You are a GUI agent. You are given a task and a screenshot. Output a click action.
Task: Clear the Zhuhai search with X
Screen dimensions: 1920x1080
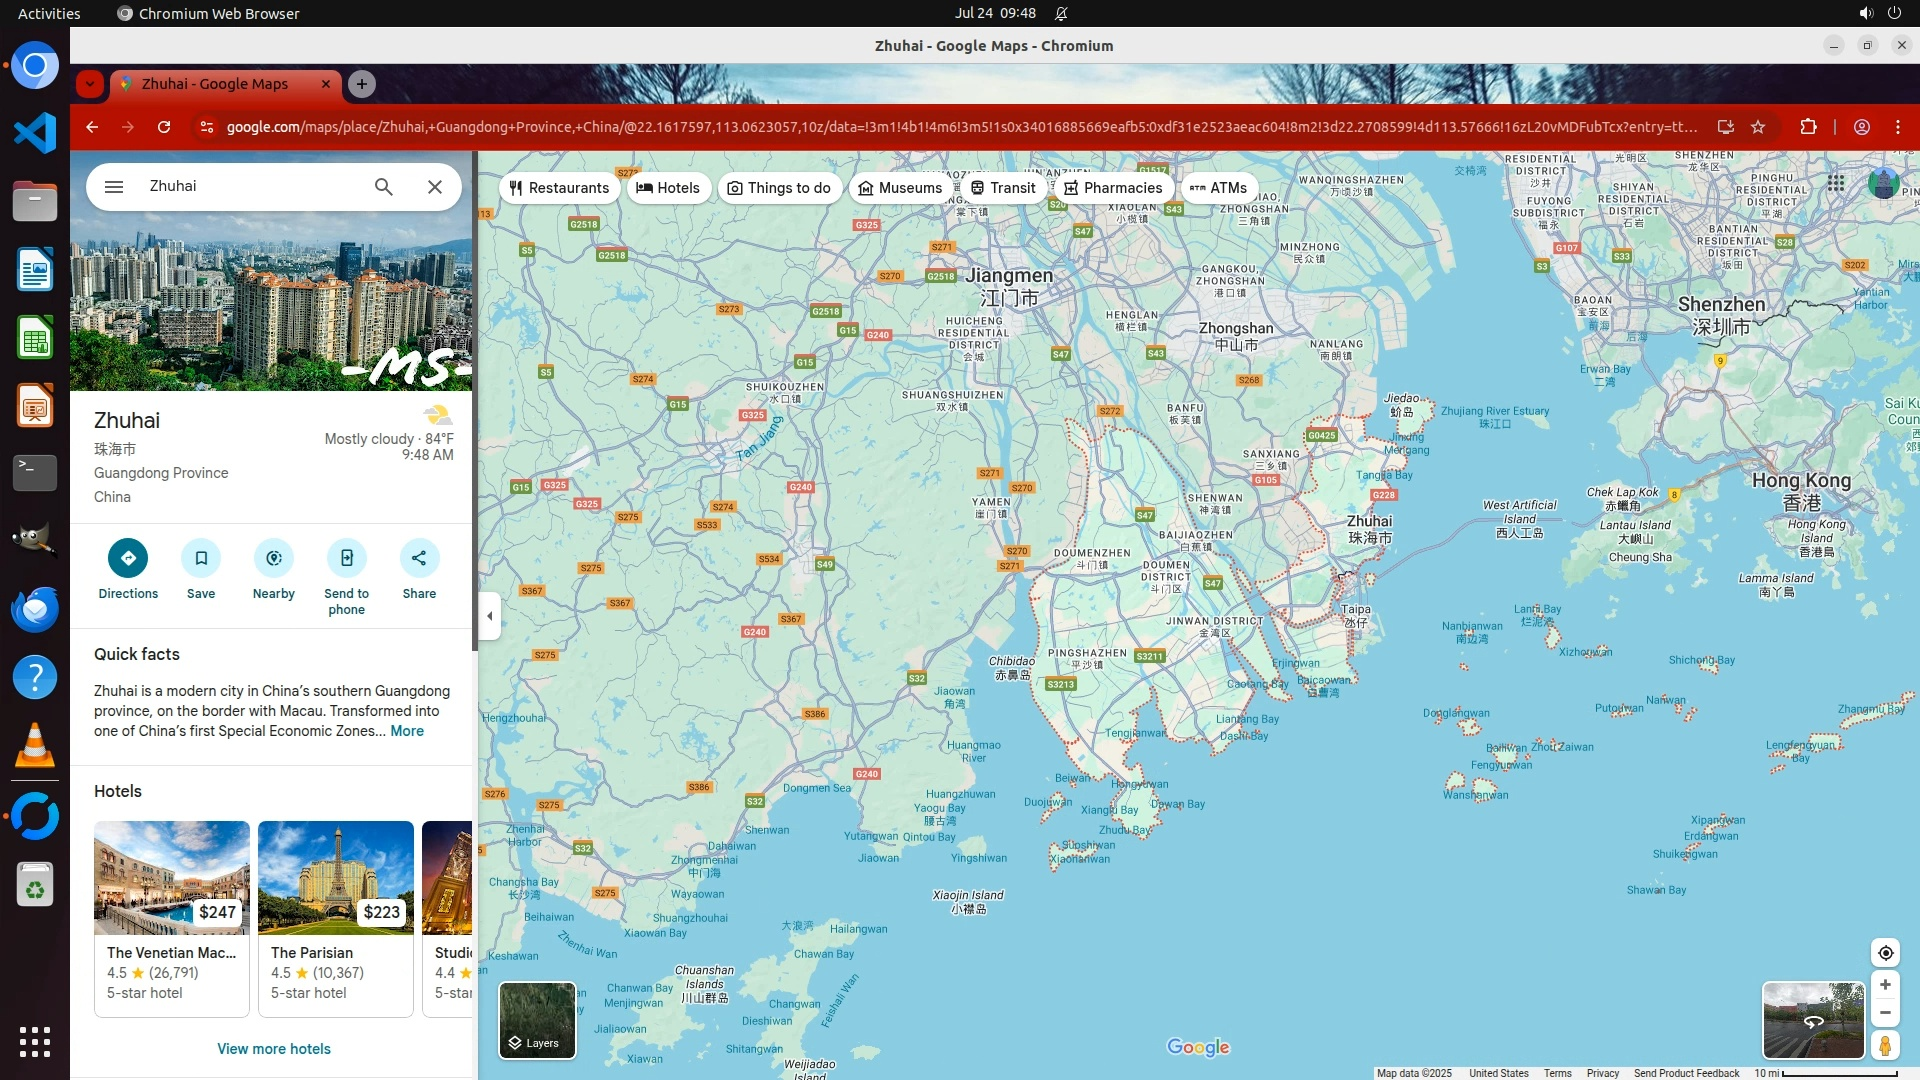(434, 187)
